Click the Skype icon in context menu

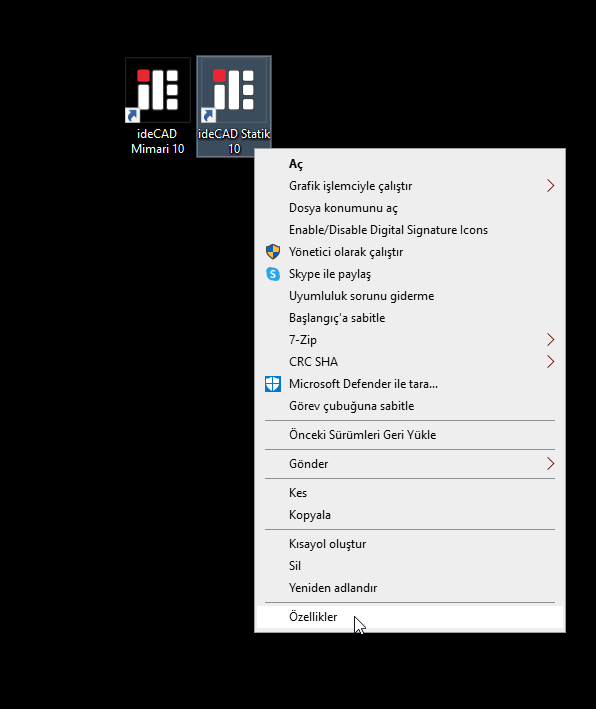[273, 274]
